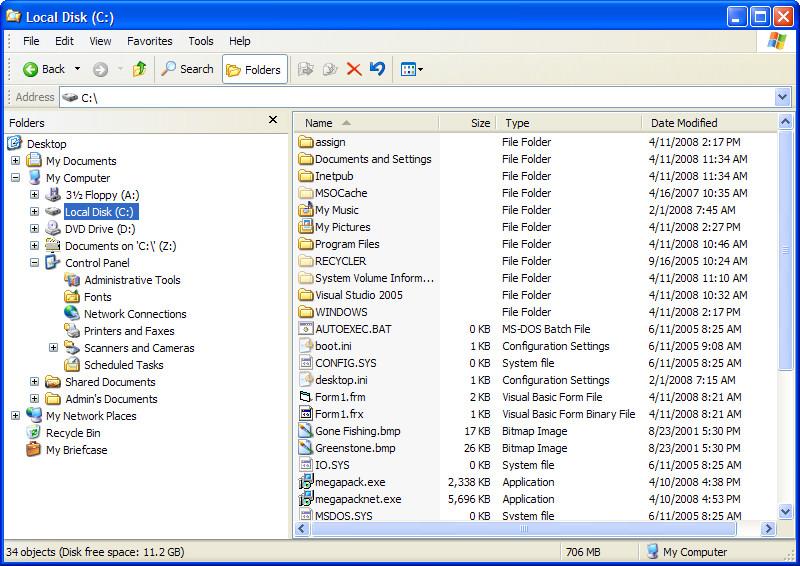The height and width of the screenshot is (566, 800).
Task: Open the File menu
Action: coord(31,41)
